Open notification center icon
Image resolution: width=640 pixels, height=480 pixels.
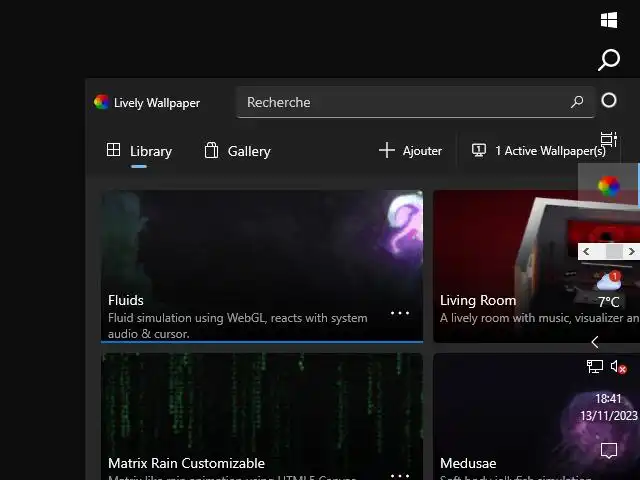[609, 451]
